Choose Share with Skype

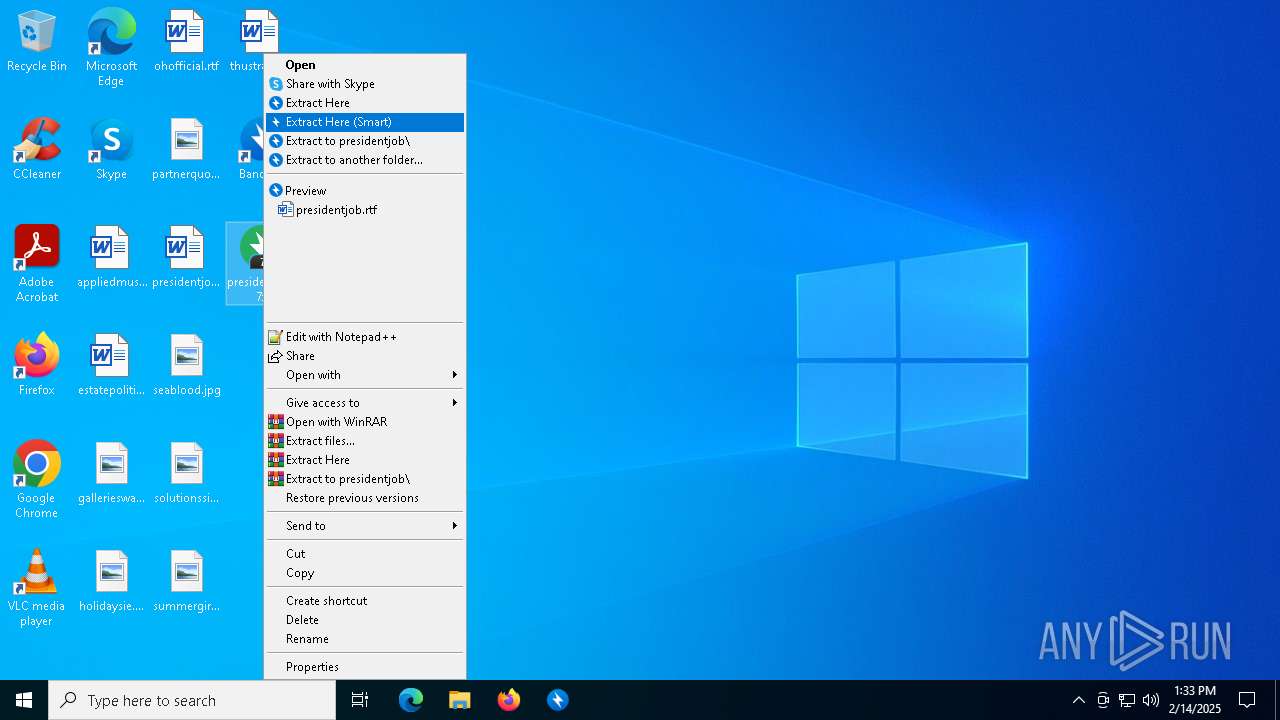[365, 84]
